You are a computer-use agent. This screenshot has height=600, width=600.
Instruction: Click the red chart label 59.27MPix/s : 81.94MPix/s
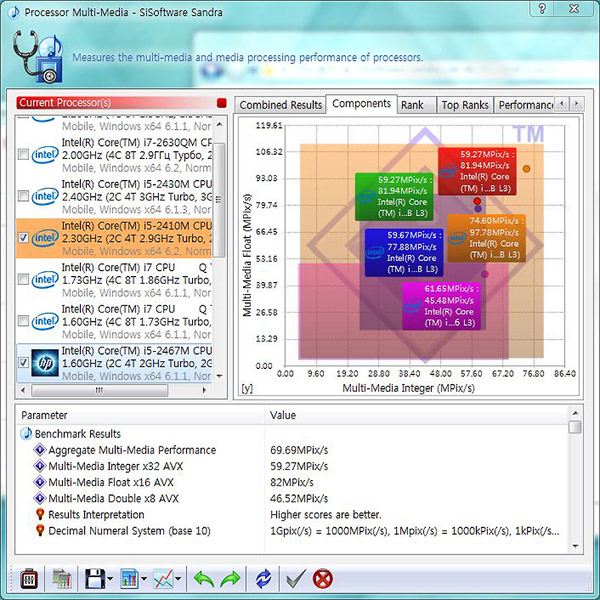point(477,171)
